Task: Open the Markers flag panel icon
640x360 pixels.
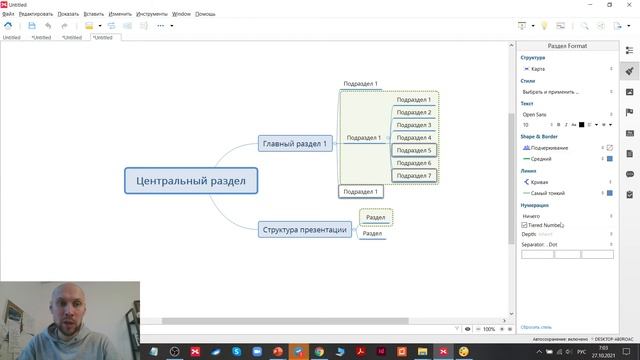Action: coord(629,112)
